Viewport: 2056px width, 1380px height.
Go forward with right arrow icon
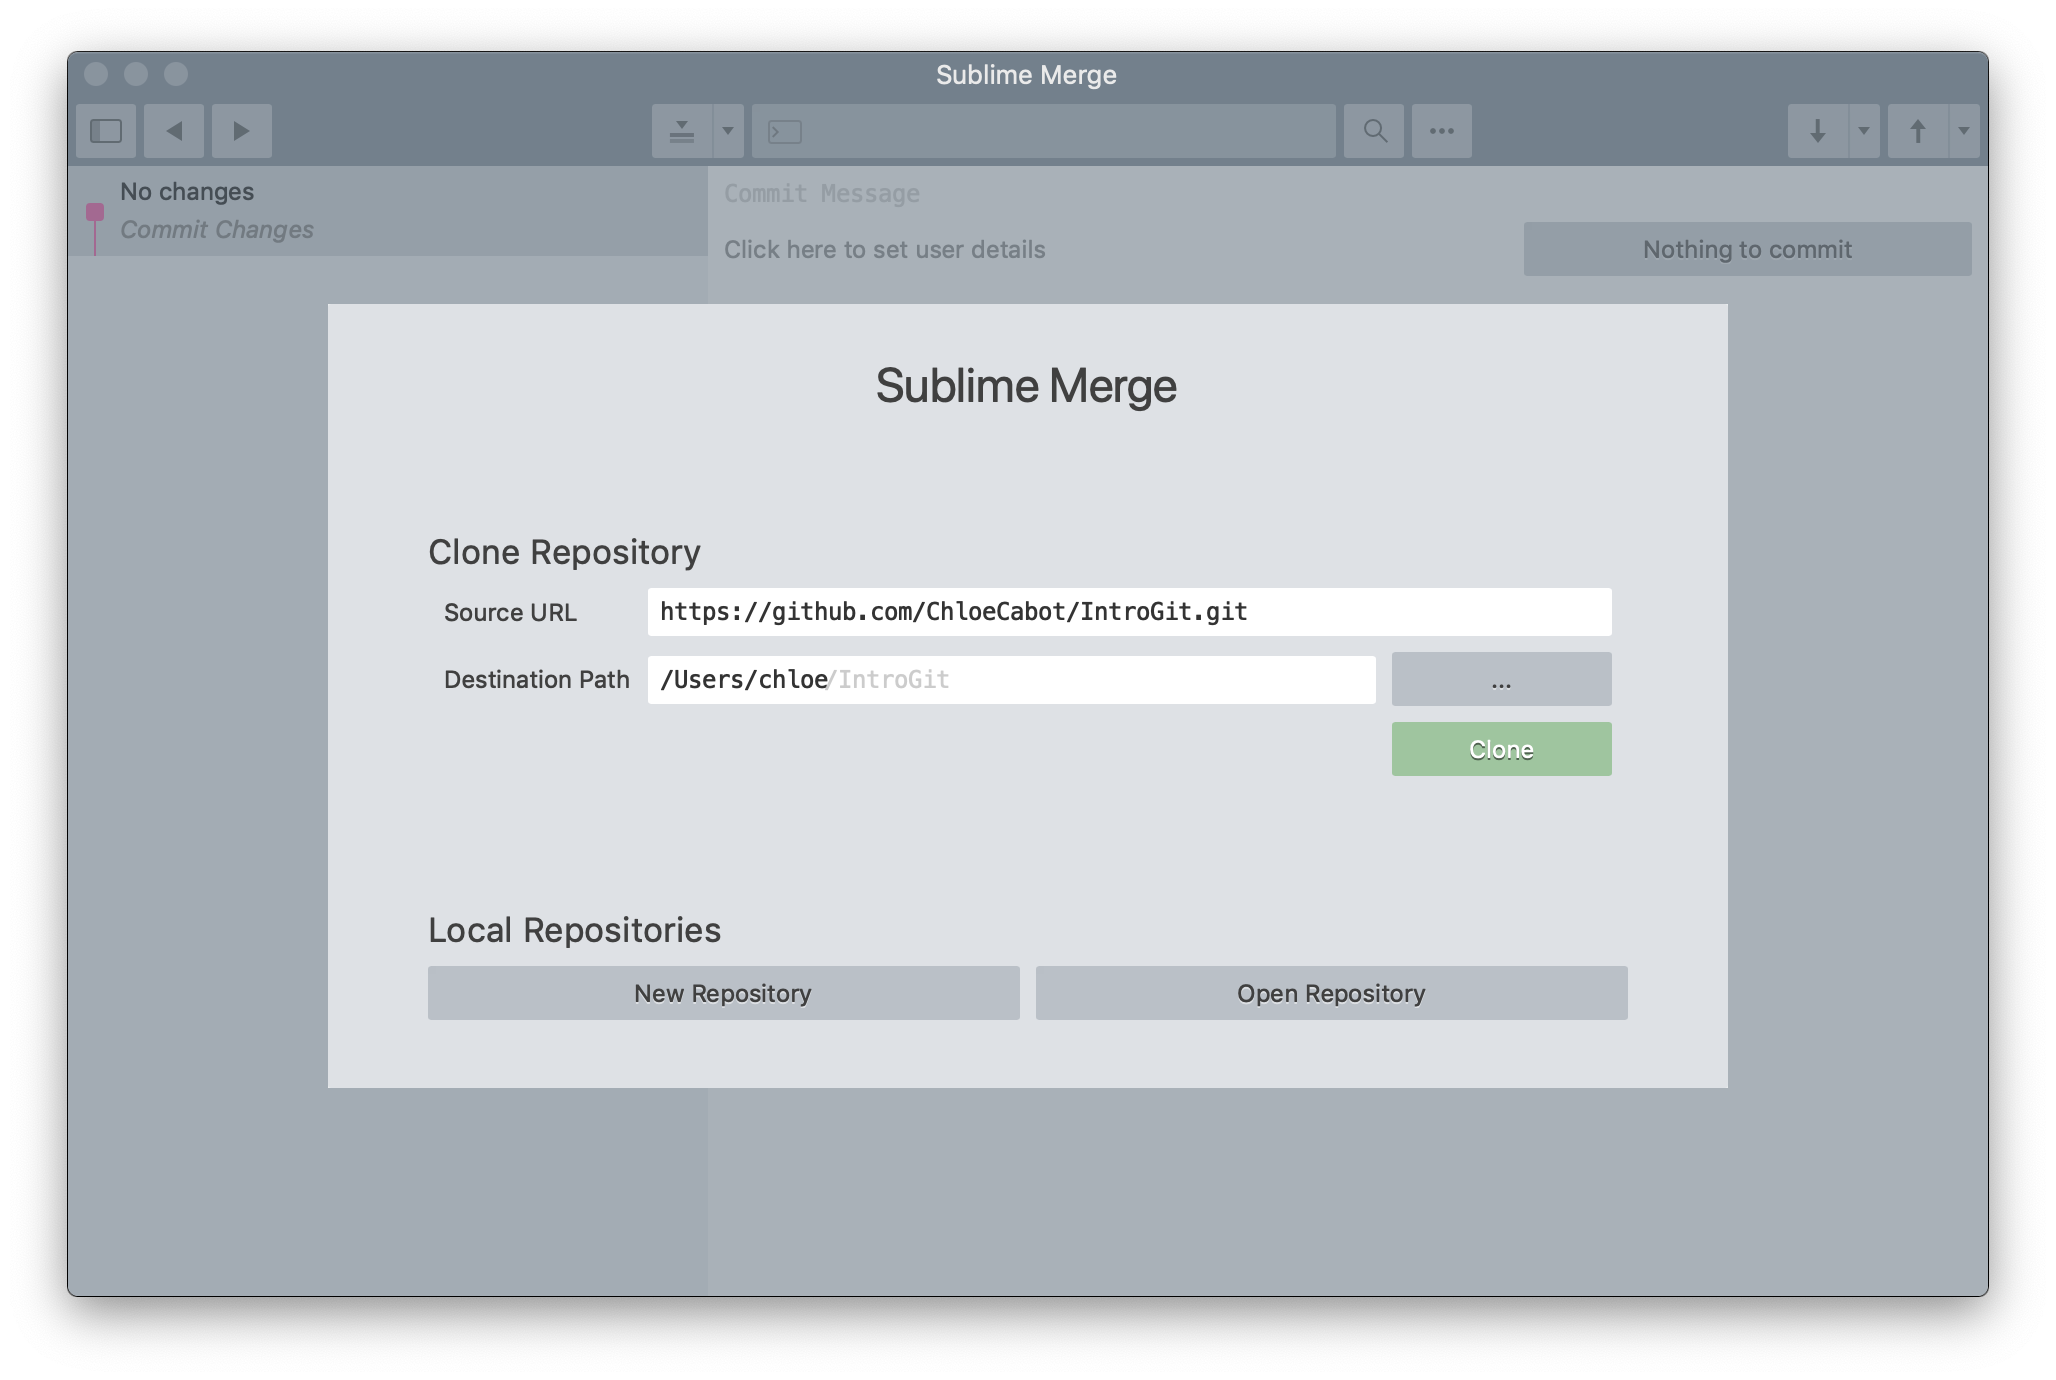[x=241, y=131]
